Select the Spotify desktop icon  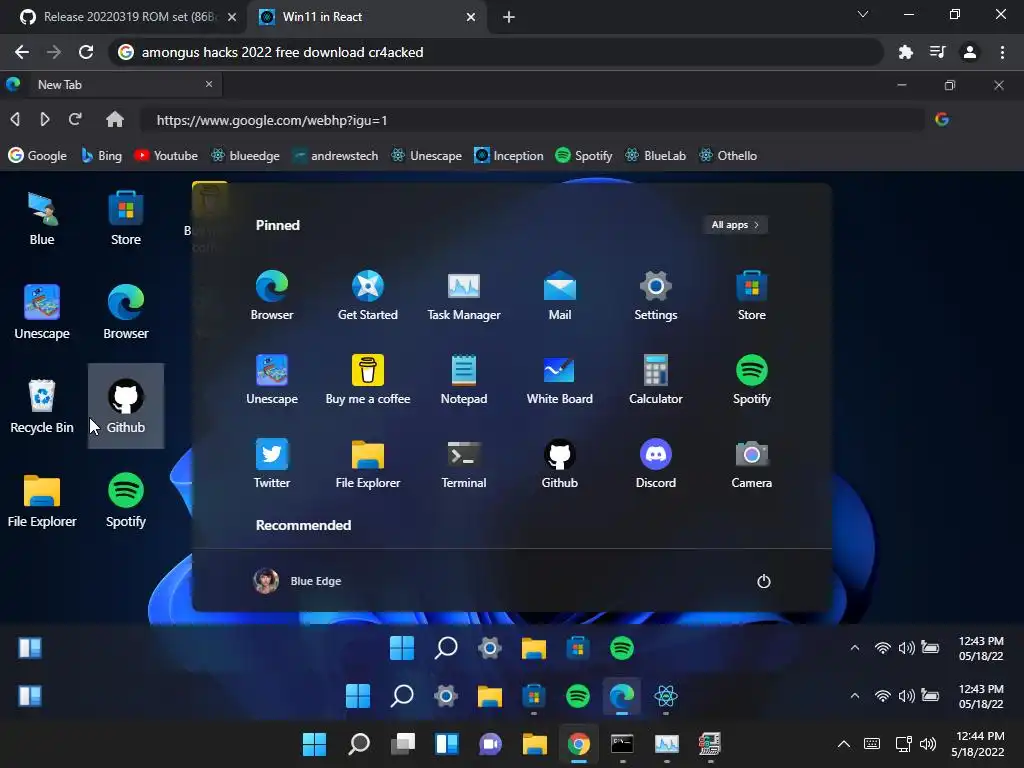point(125,500)
